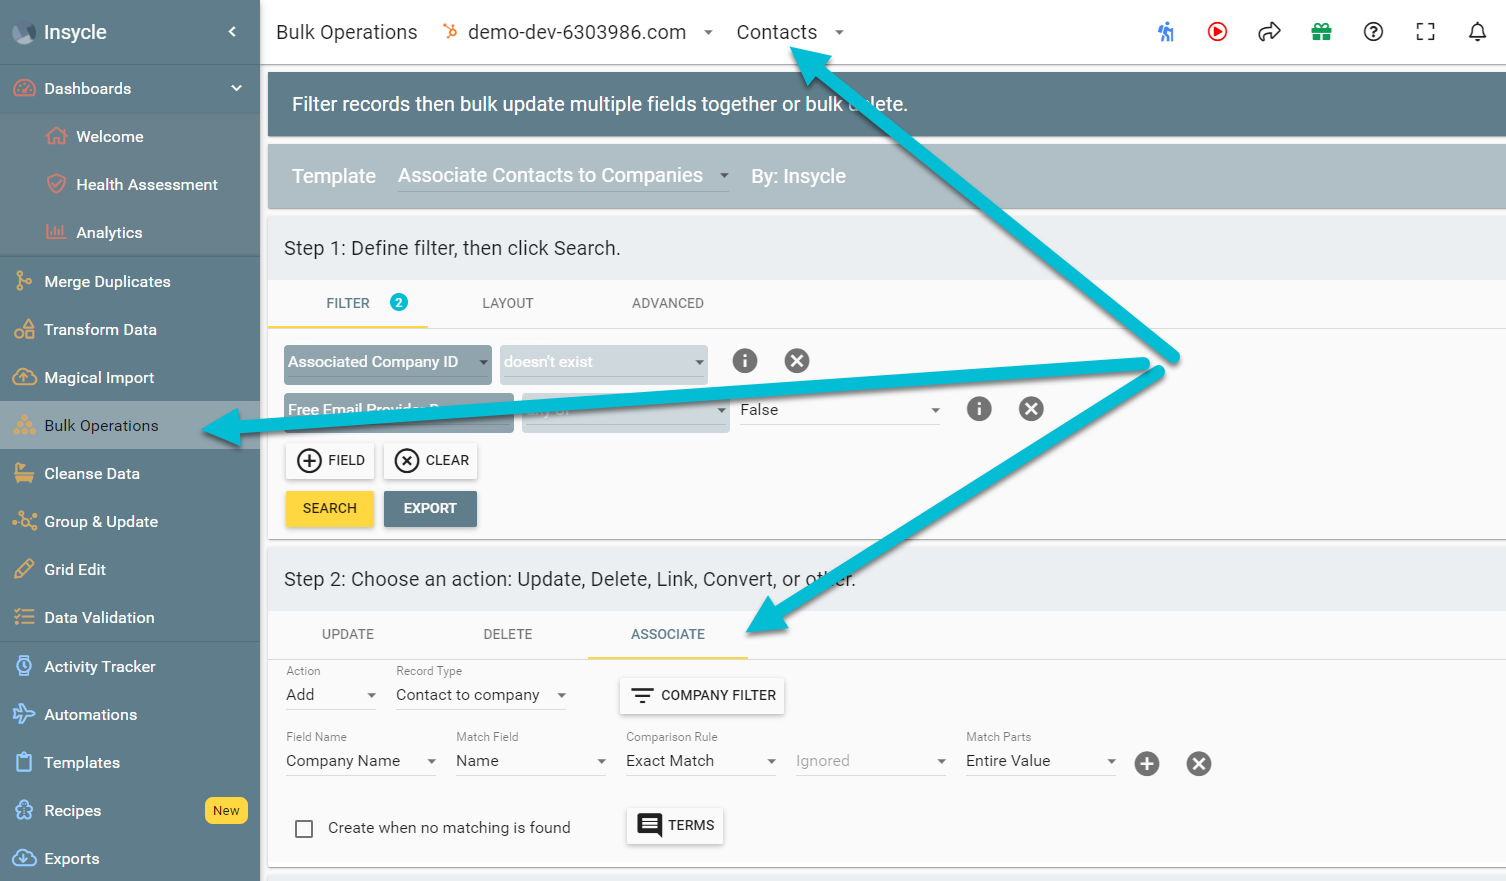Open Field Name Company Name dropdown

coord(361,761)
